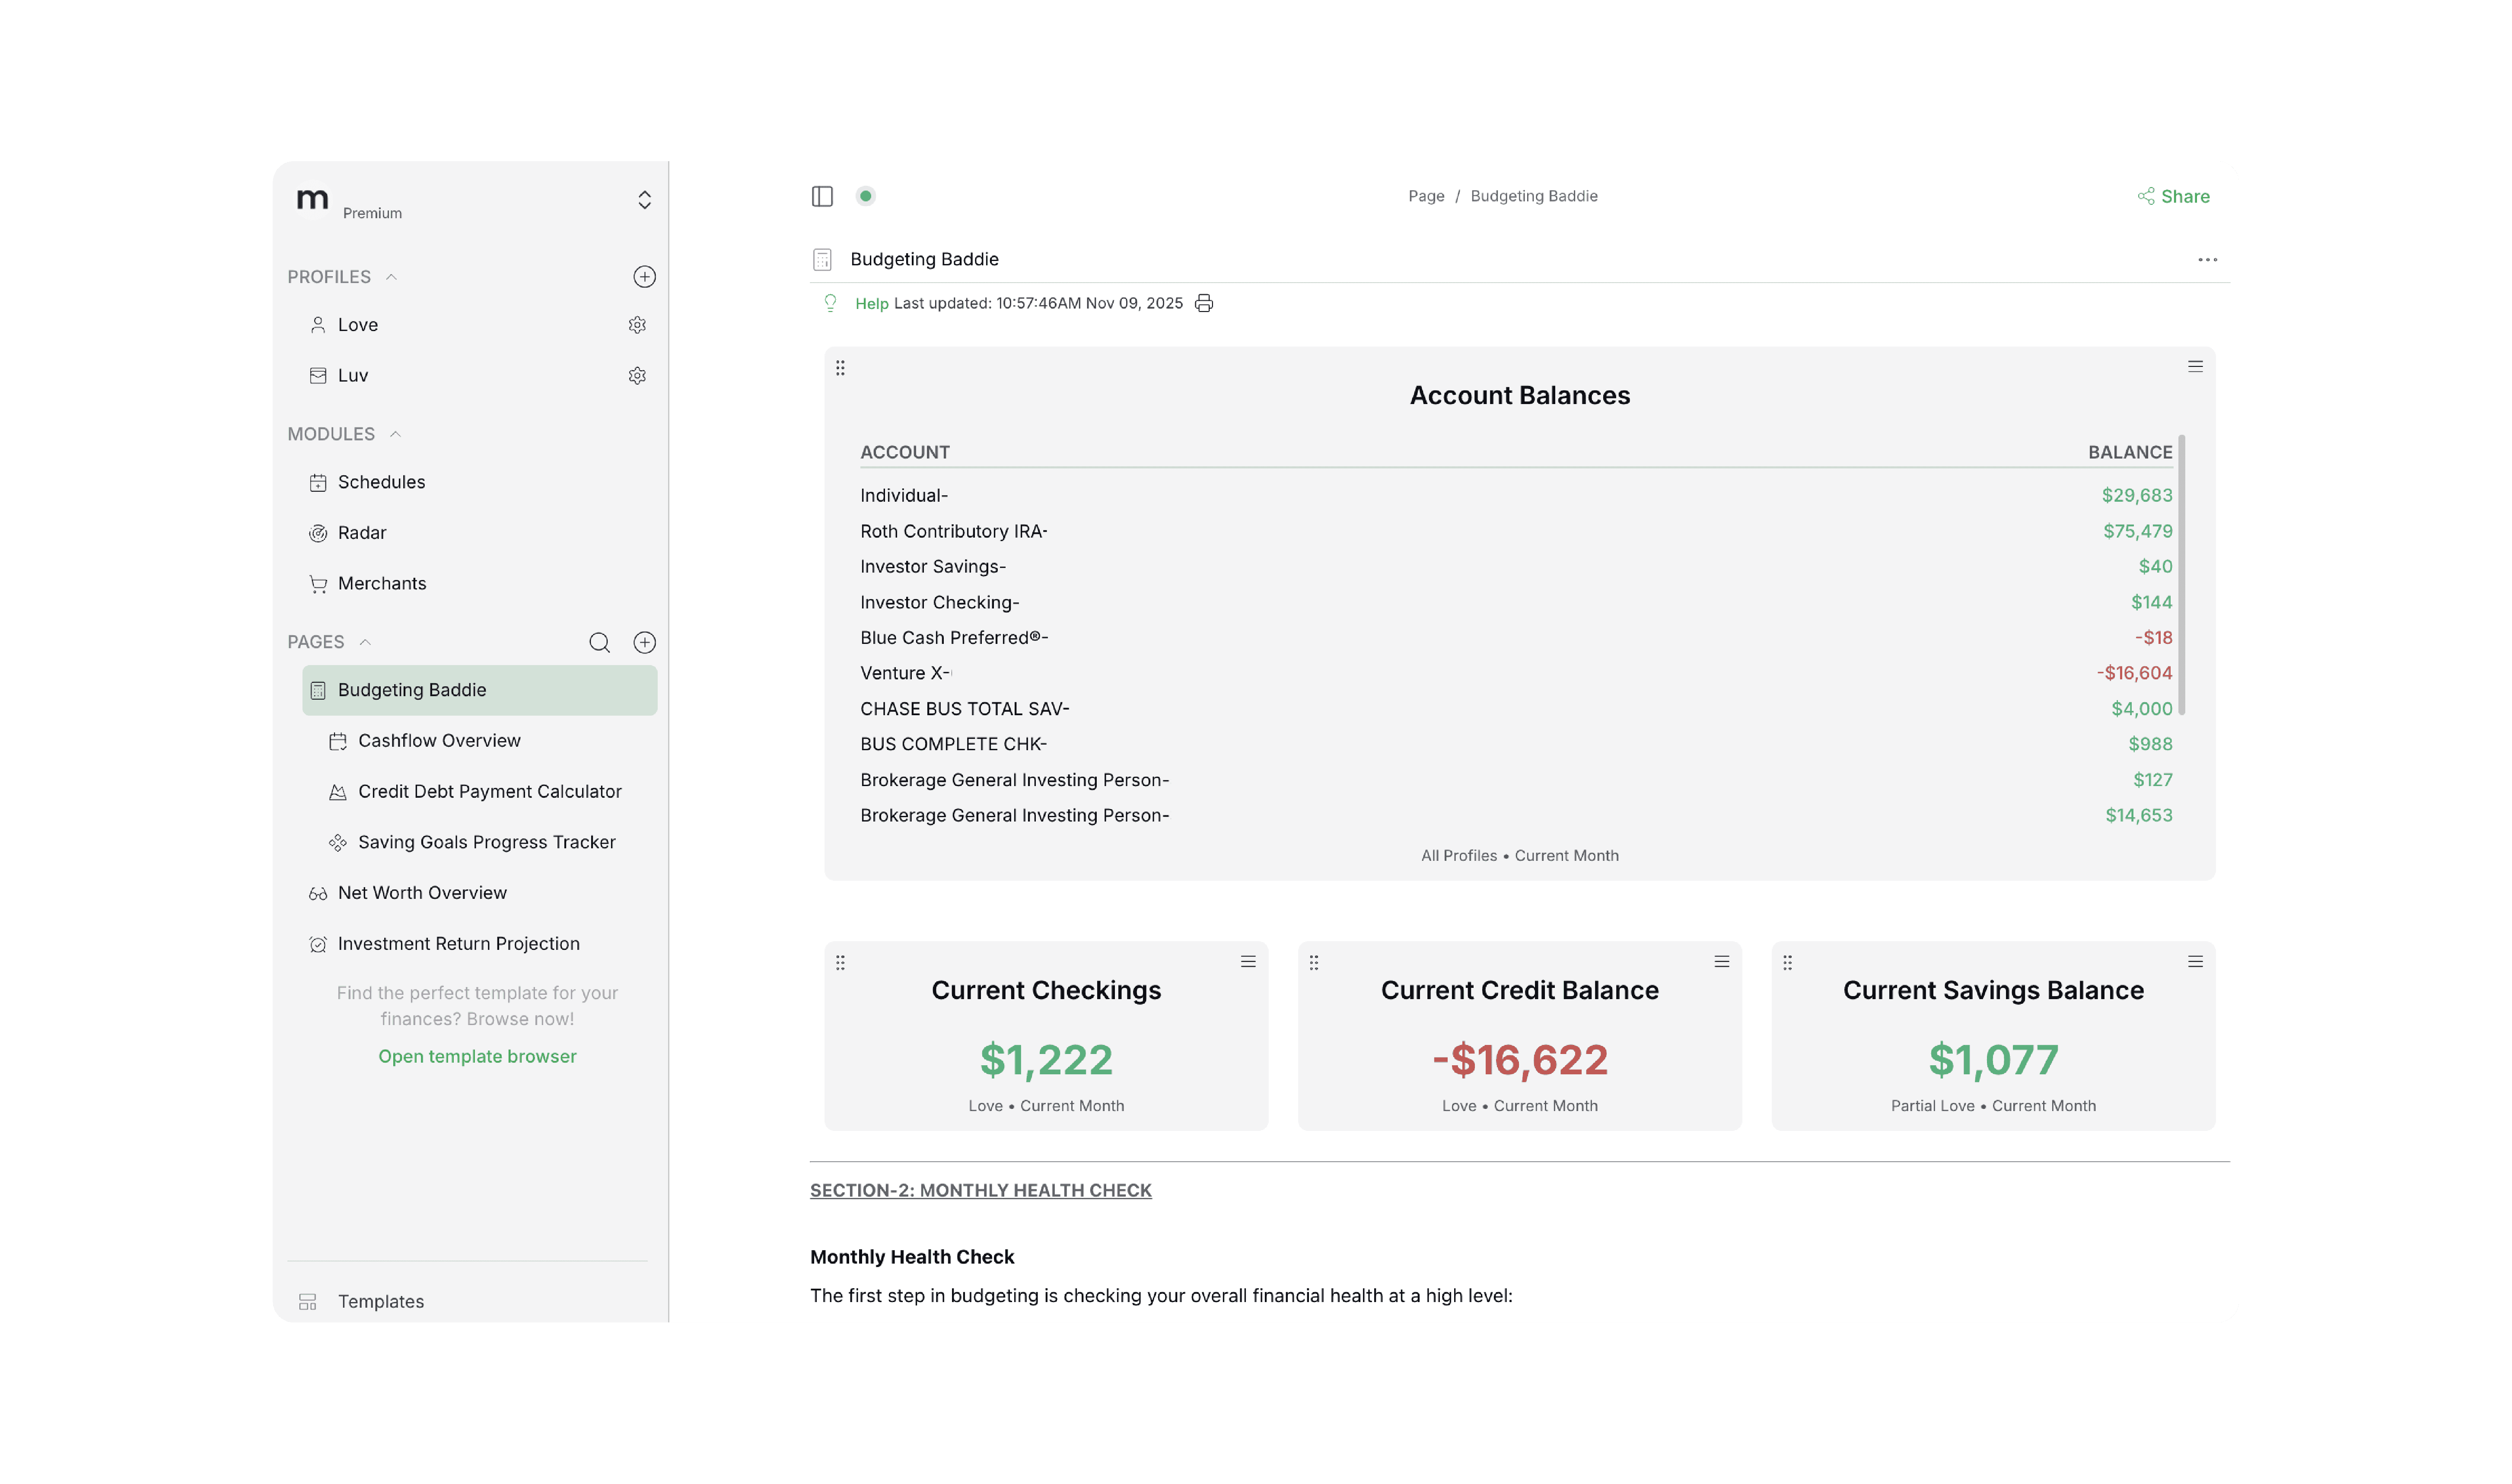Open Saving Goals Progress Tracker page
The width and height of the screenshot is (2512, 1484).
pyautogui.click(x=487, y=843)
